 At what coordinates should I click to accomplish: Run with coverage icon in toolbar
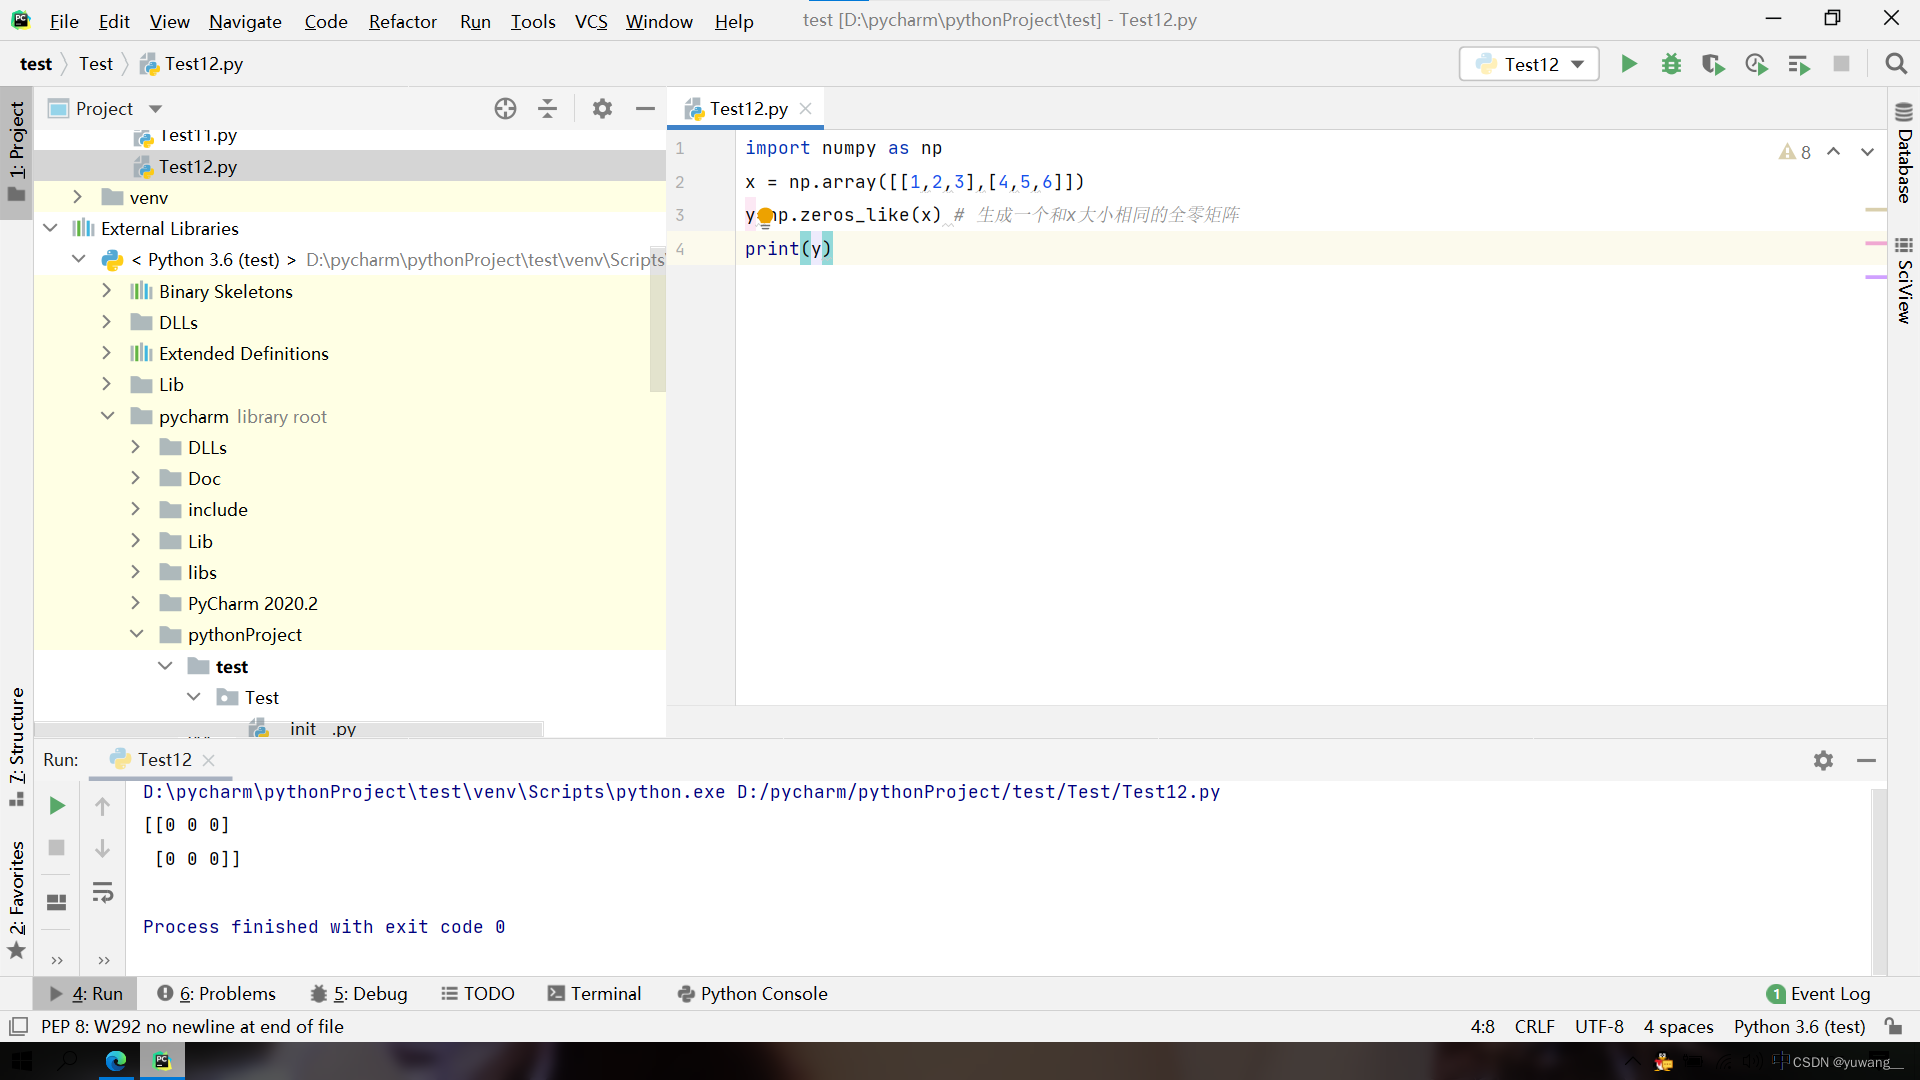[x=1713, y=64]
